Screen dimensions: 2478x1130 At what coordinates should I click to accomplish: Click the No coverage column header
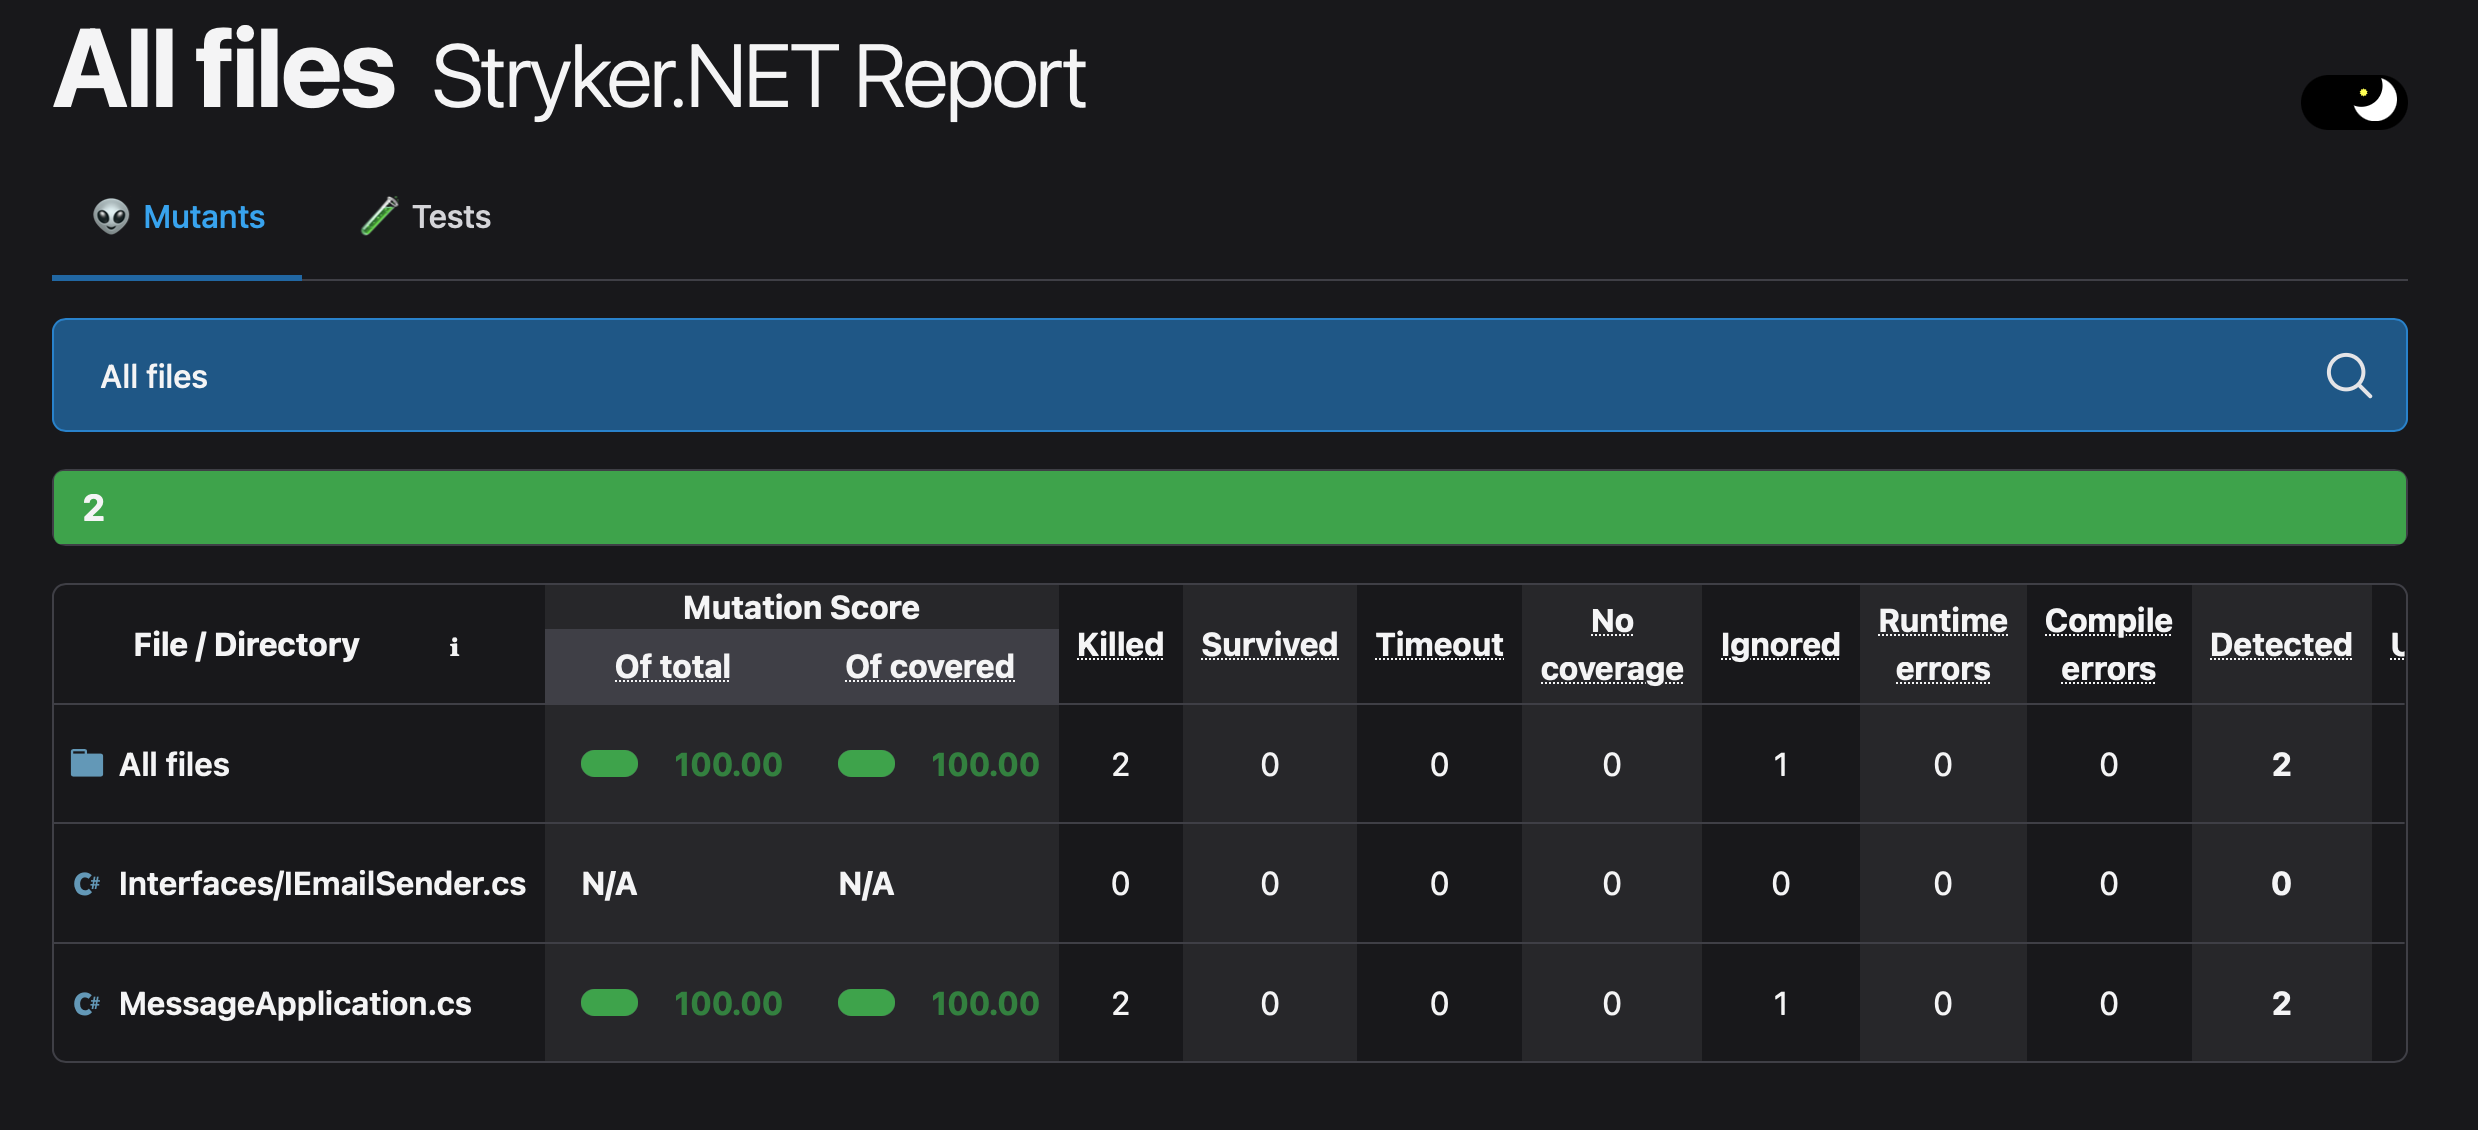tap(1612, 645)
